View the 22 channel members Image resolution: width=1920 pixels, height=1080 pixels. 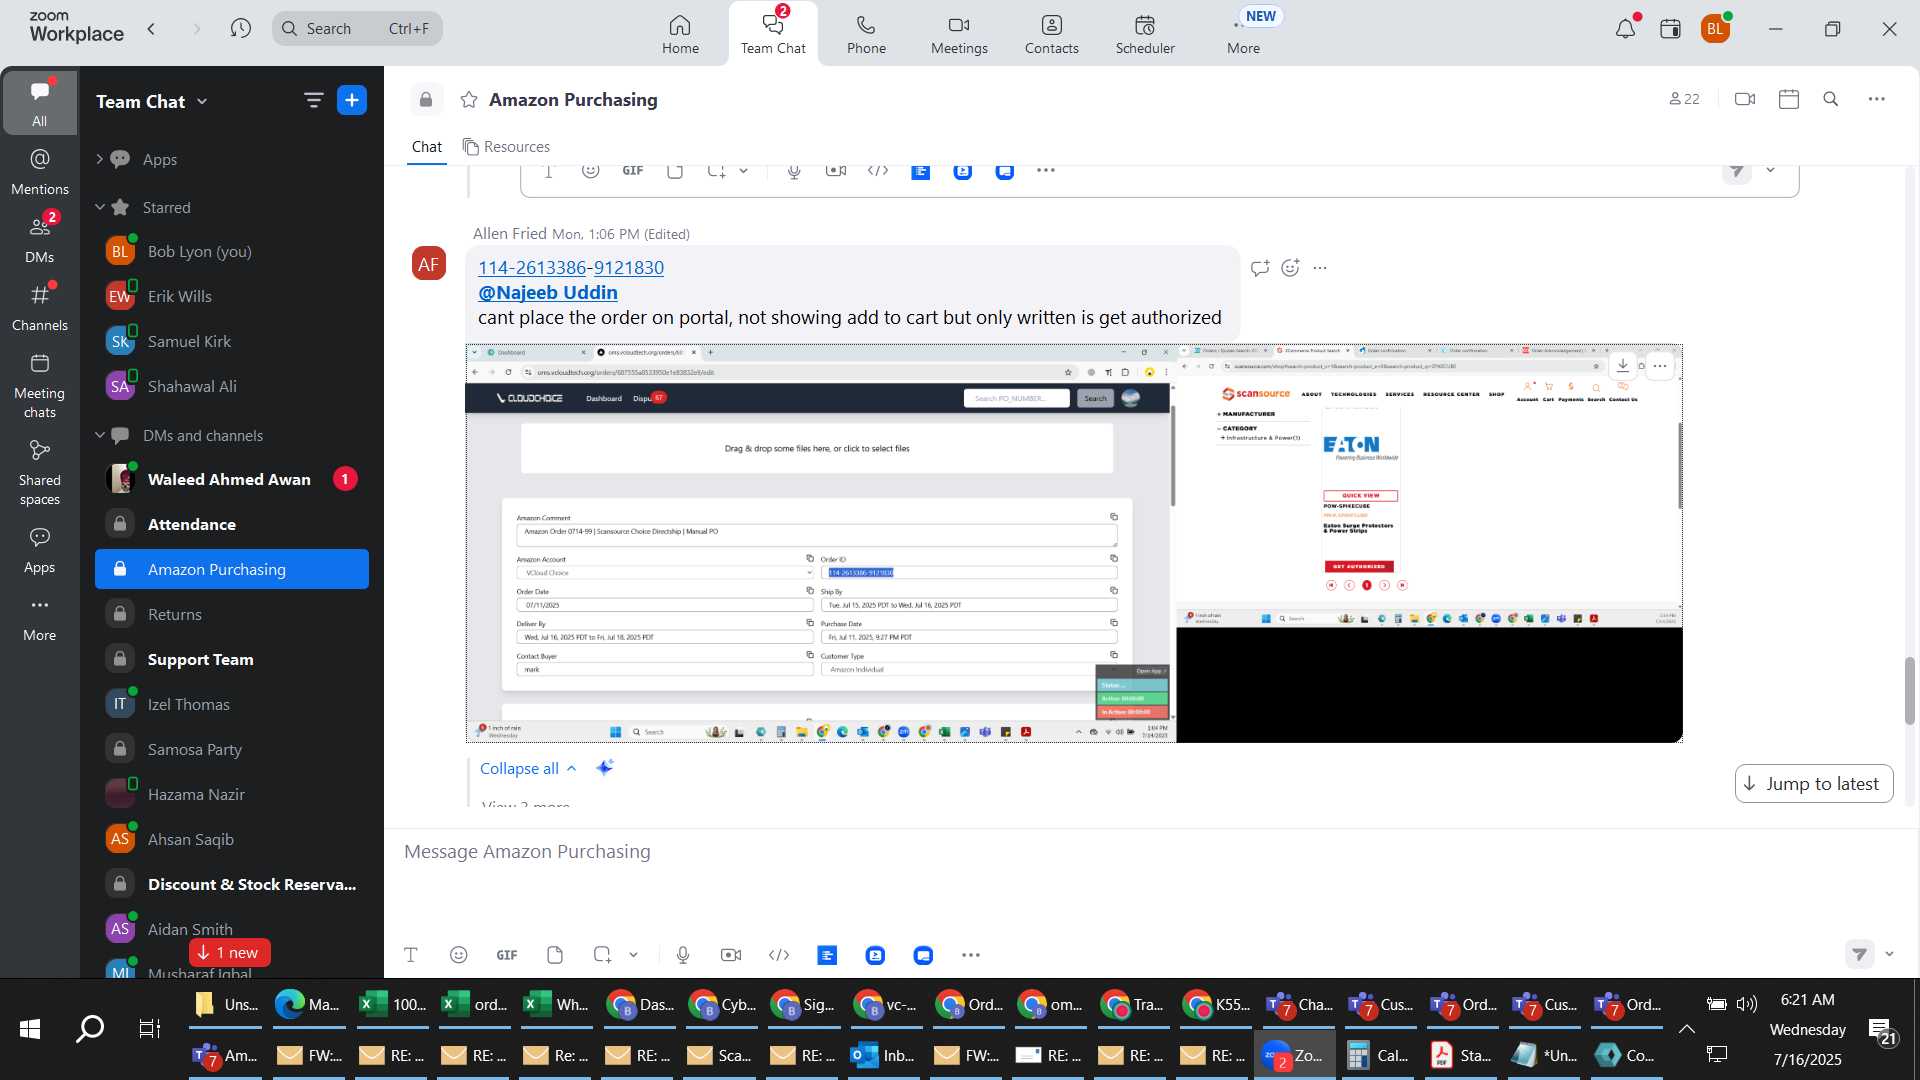tap(1684, 99)
